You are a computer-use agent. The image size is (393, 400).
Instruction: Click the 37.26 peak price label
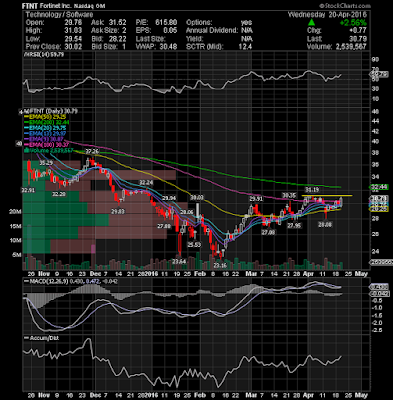[92, 152]
